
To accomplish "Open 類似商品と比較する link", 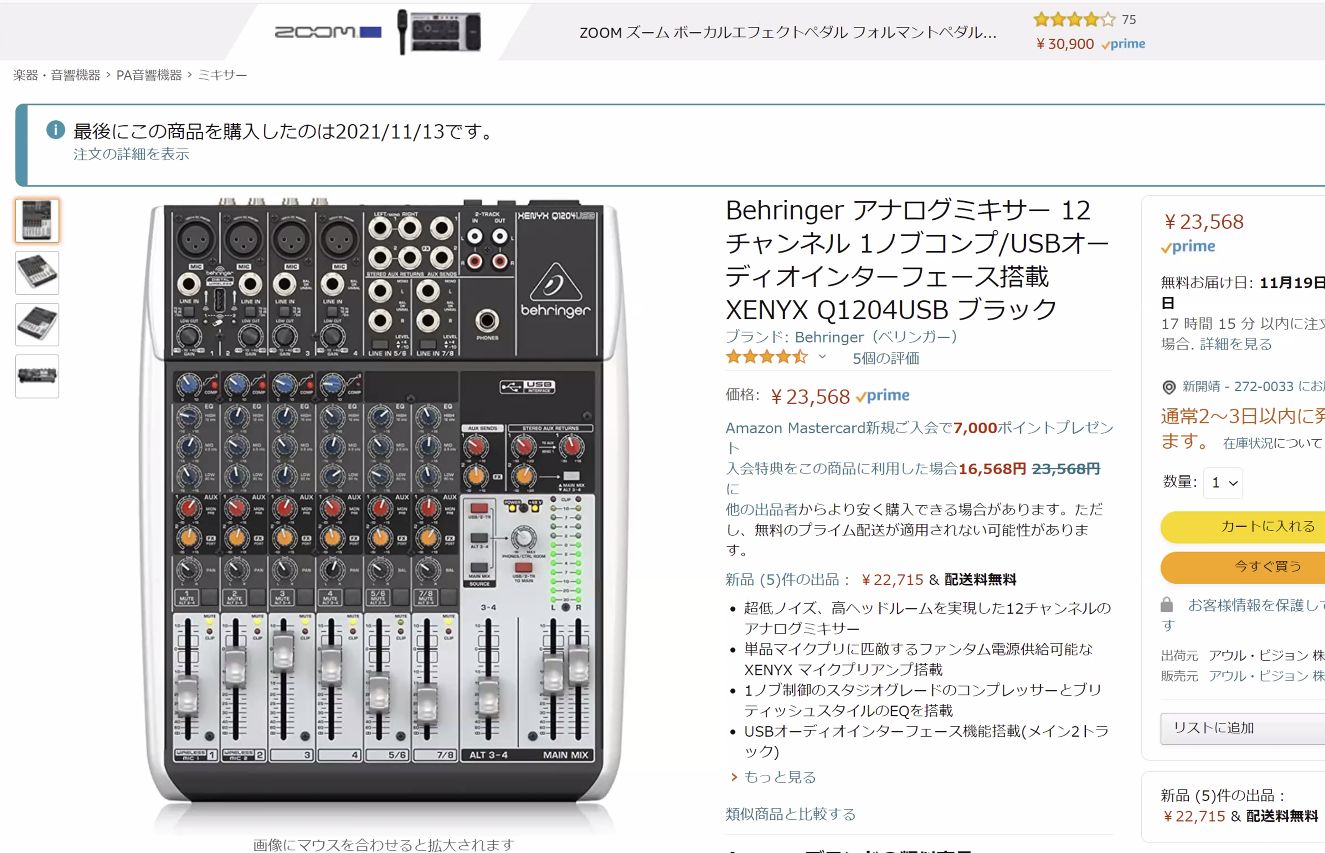I will (791, 814).
